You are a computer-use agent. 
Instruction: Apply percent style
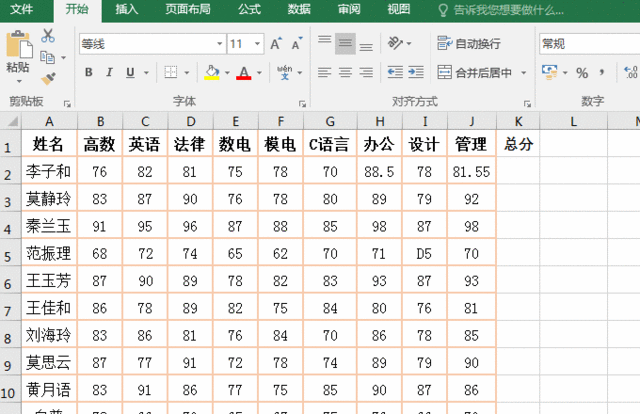tap(582, 73)
